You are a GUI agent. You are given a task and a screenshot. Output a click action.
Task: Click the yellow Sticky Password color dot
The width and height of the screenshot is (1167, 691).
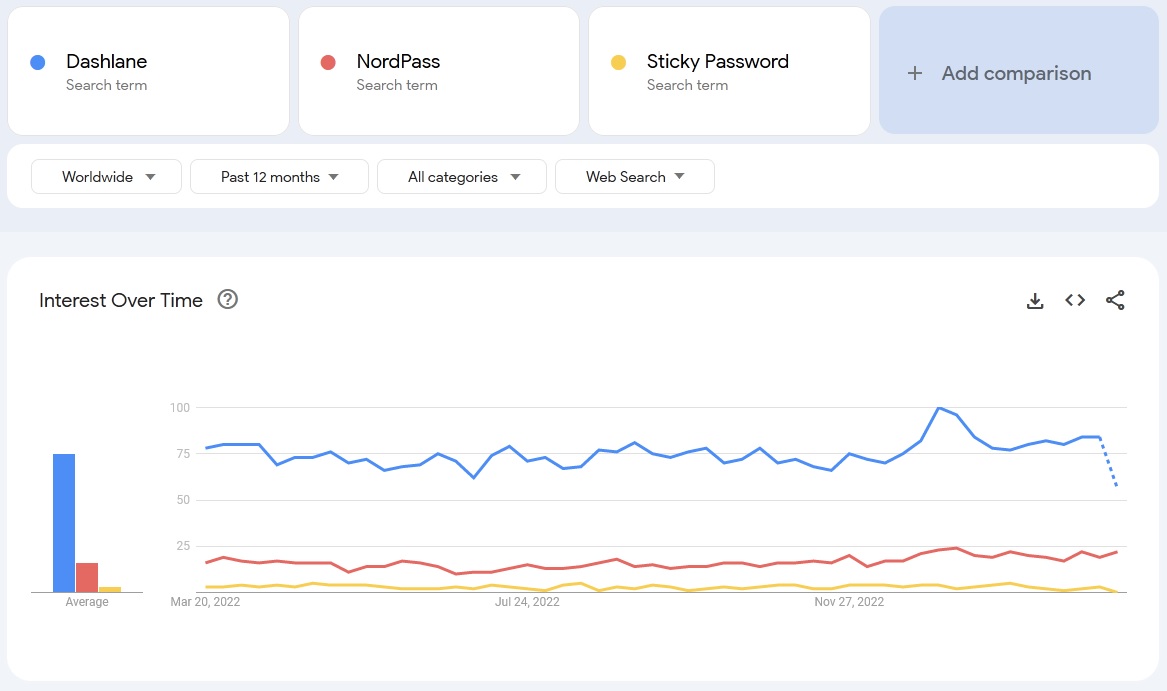pos(618,62)
